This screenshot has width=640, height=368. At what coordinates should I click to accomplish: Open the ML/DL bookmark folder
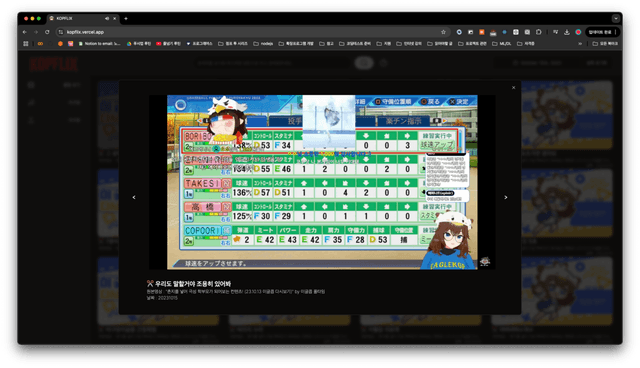point(502,44)
